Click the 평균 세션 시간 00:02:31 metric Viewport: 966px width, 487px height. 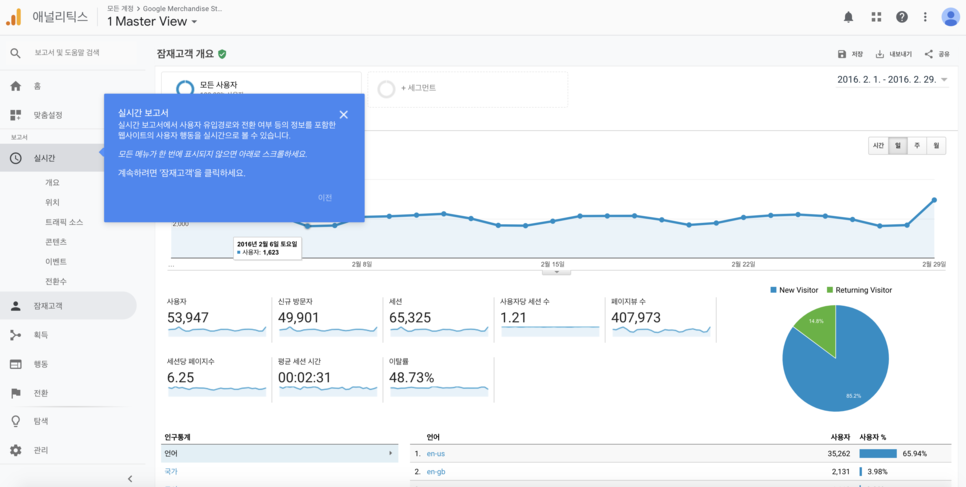328,377
